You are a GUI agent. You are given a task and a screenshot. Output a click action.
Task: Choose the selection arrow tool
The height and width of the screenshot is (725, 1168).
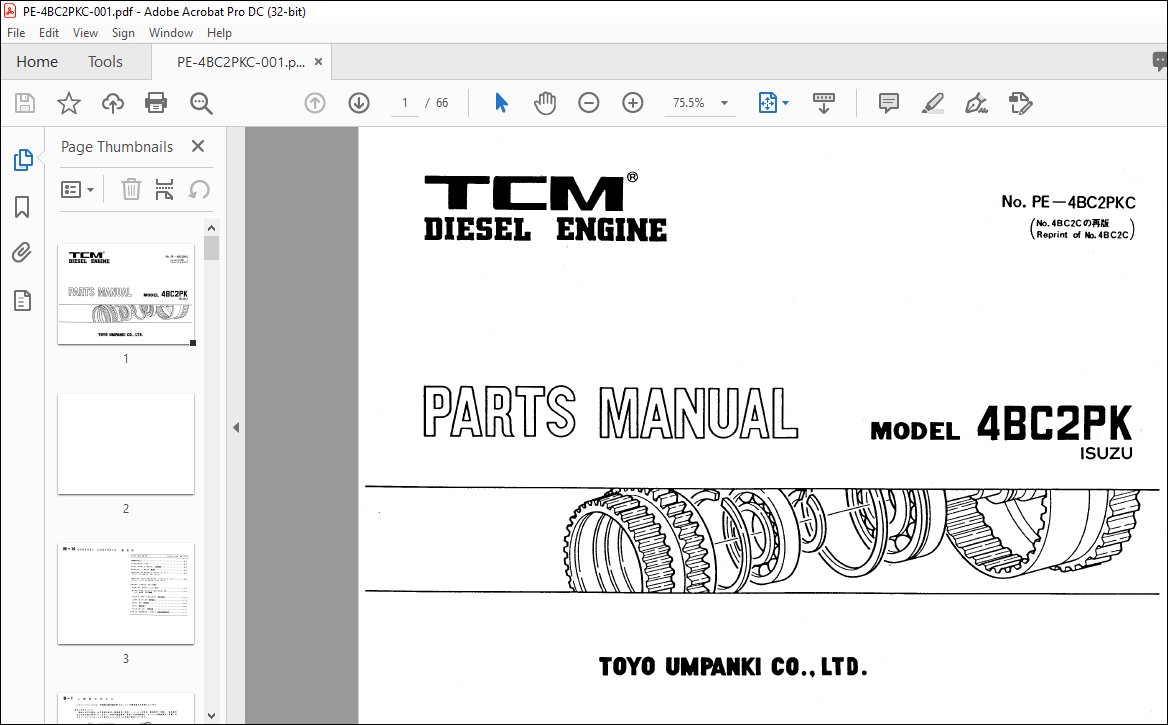pyautogui.click(x=501, y=103)
